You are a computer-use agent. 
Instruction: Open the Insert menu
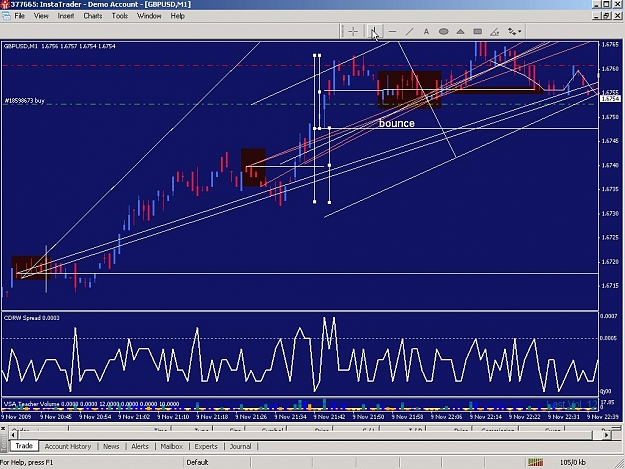pyautogui.click(x=66, y=16)
